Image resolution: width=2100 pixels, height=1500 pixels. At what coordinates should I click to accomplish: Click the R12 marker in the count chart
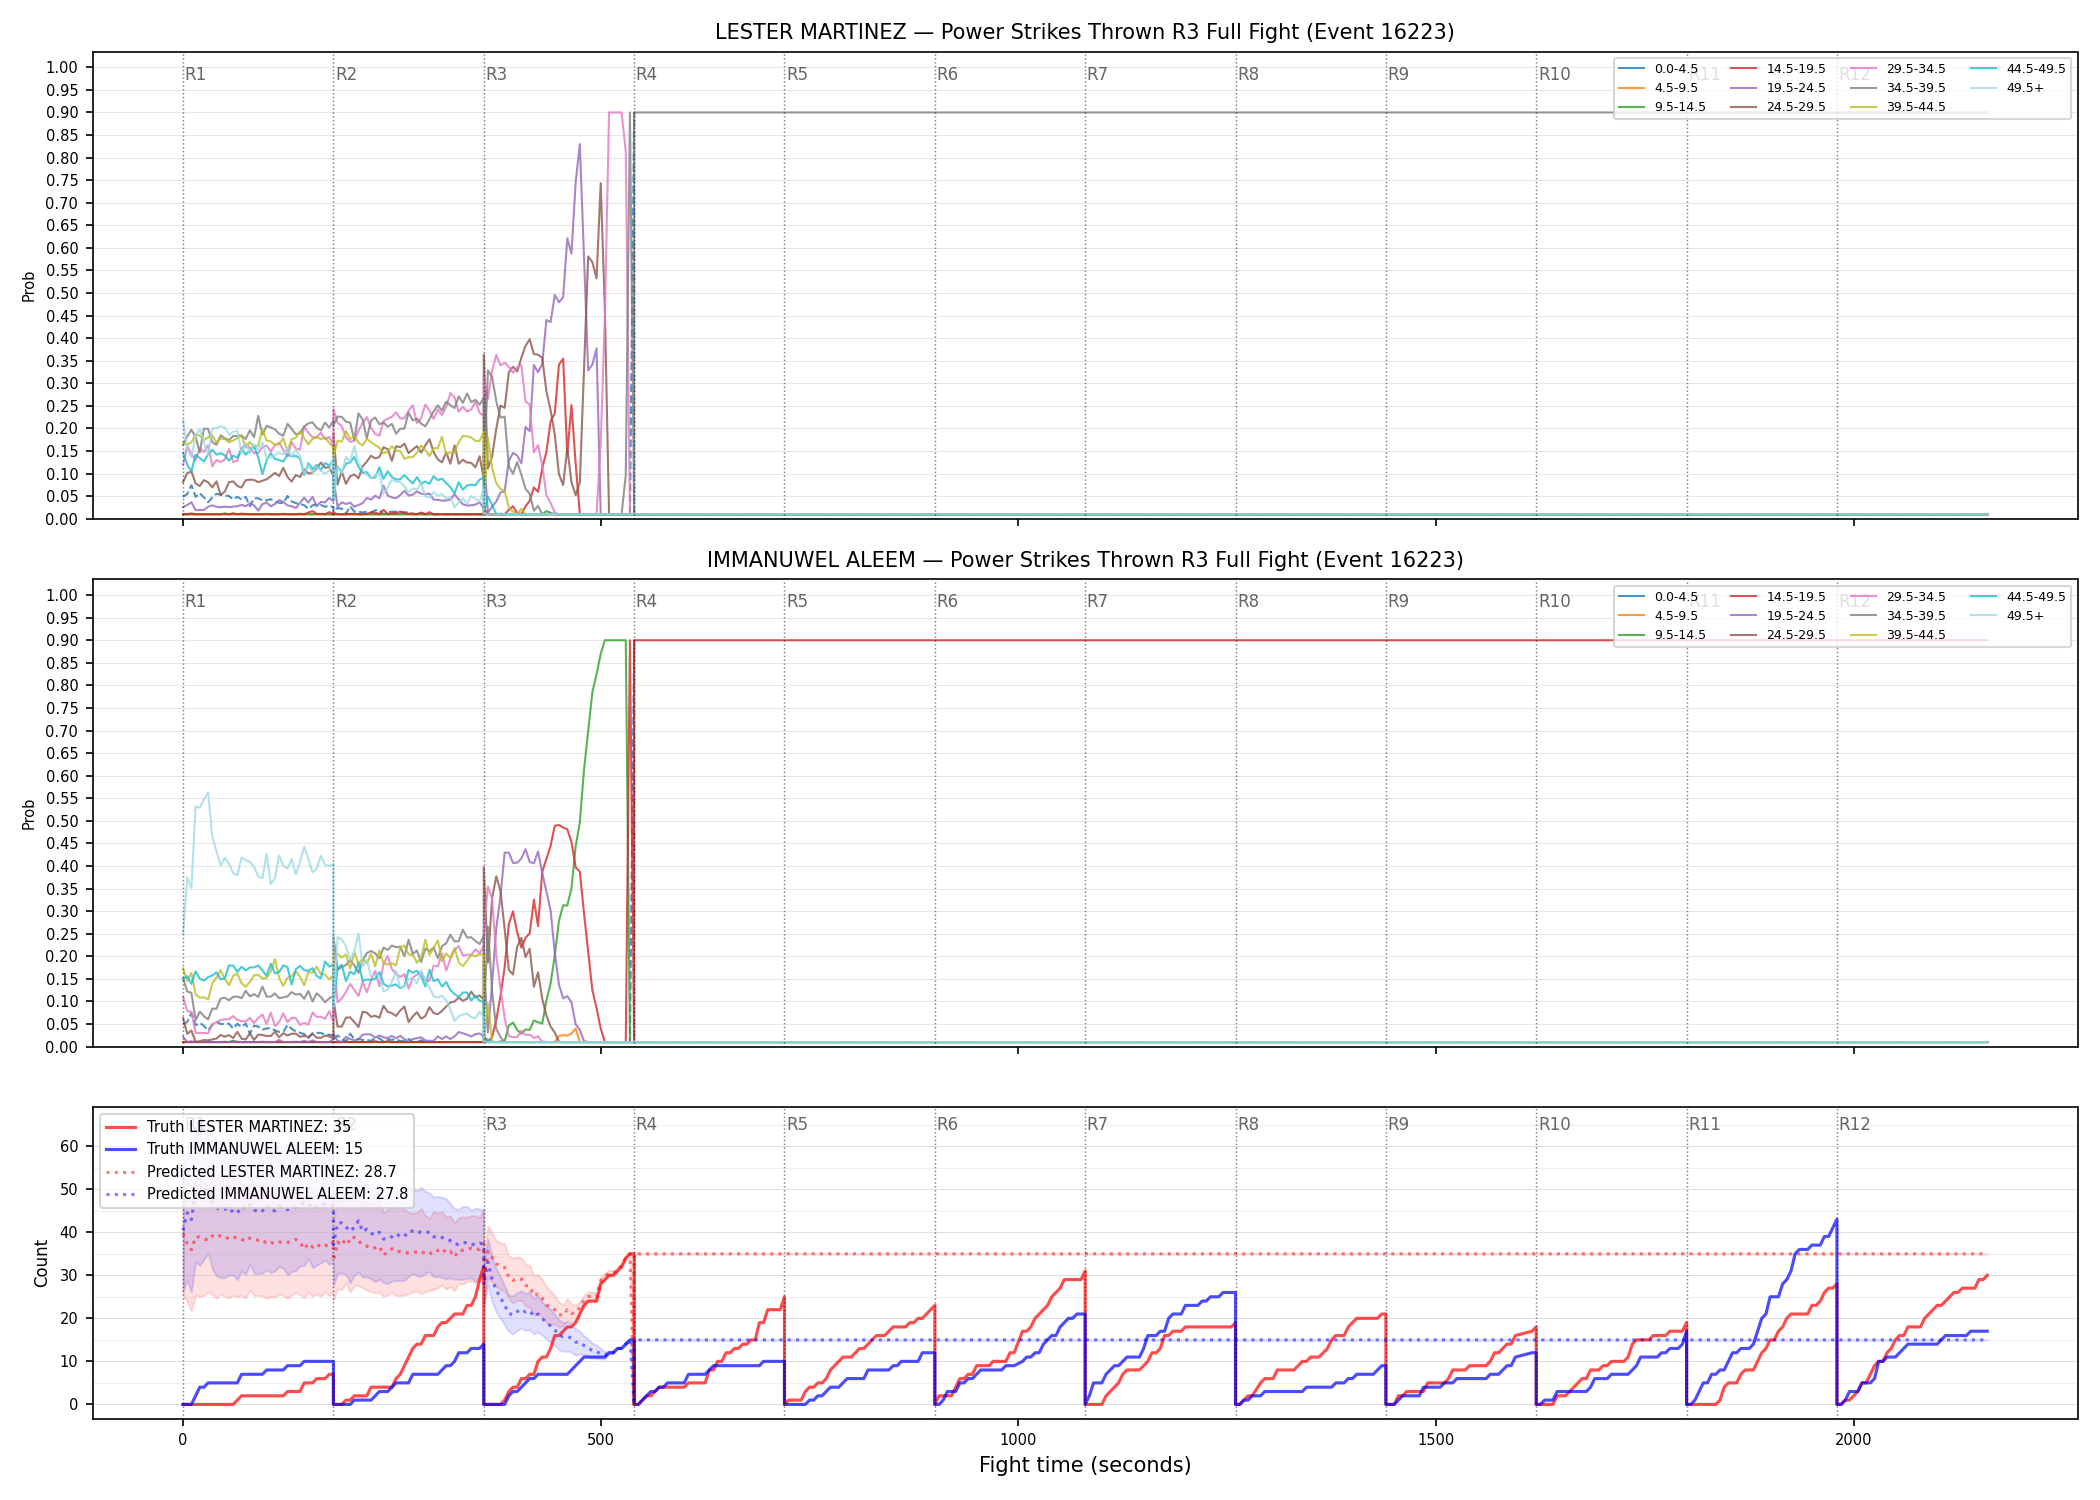1854,1124
